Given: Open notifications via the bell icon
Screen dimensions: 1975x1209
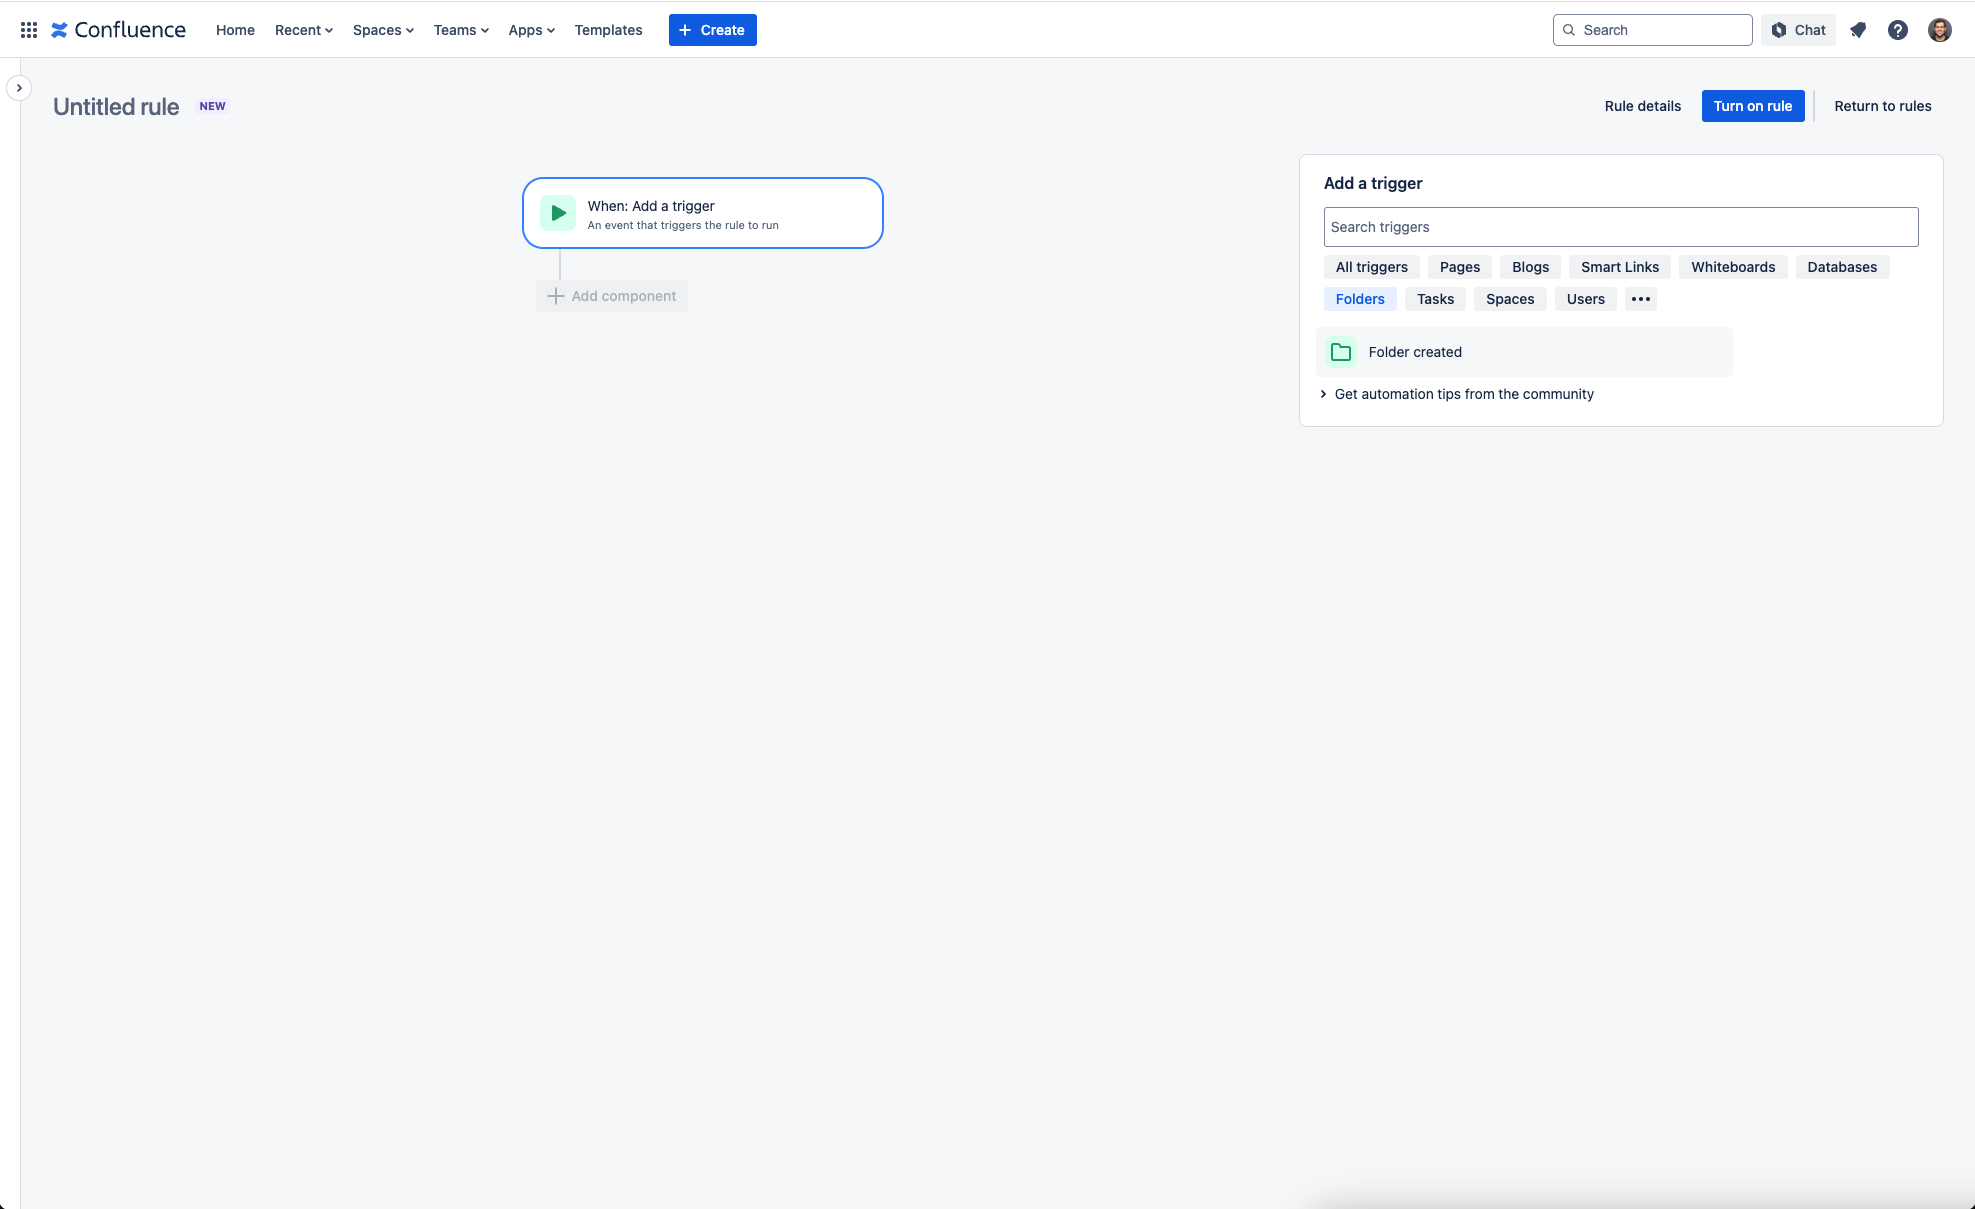Looking at the screenshot, I should tap(1858, 30).
